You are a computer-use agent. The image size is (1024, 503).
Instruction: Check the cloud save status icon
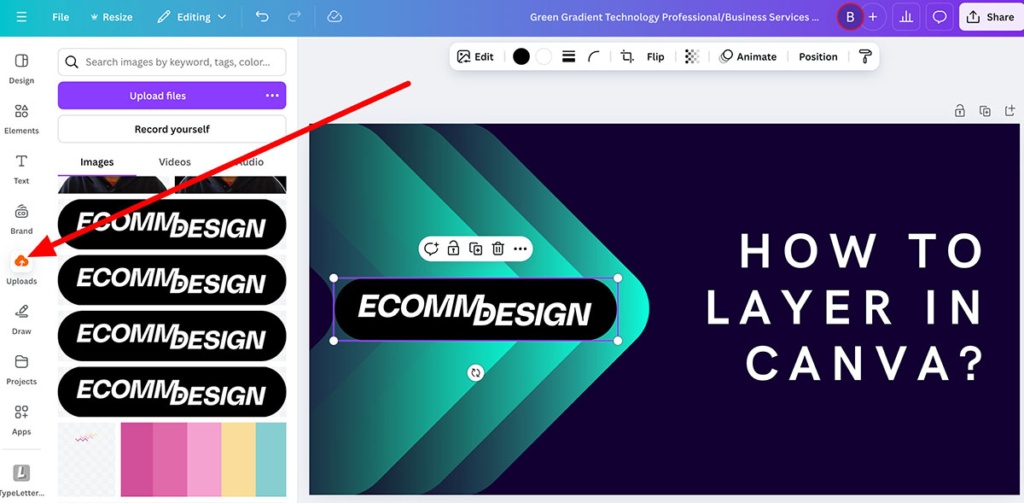(335, 17)
